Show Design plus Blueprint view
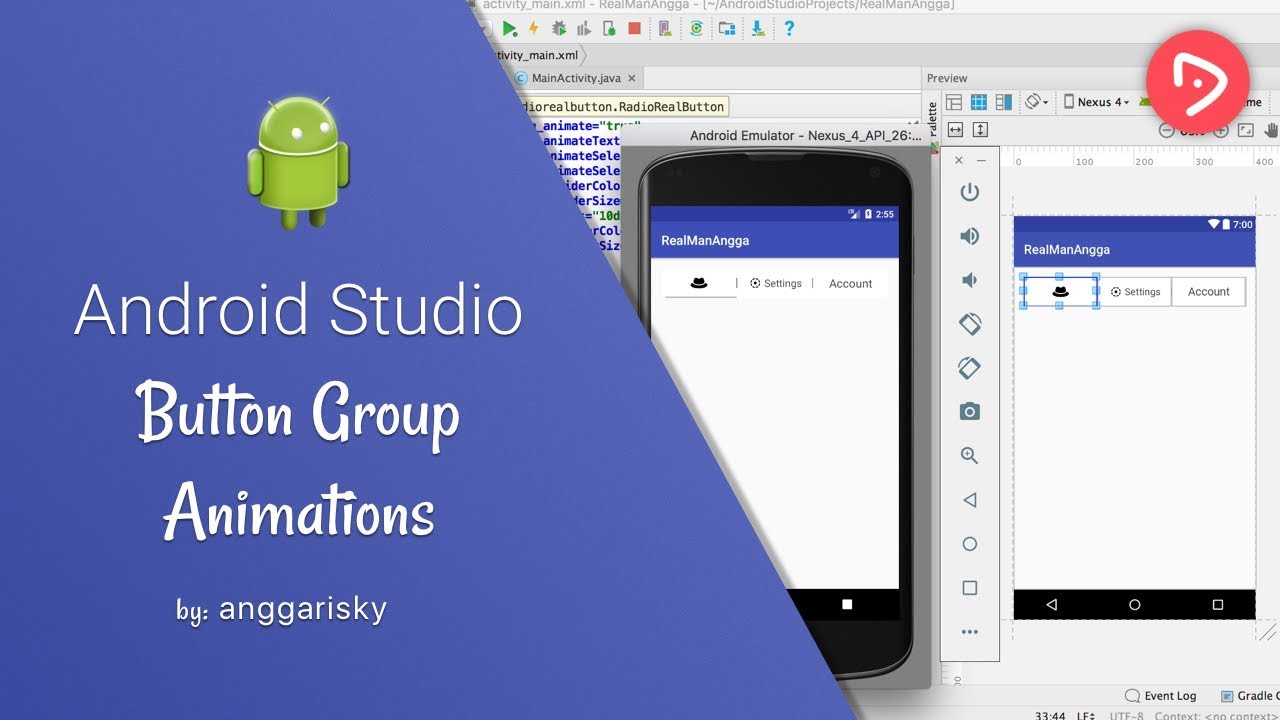The width and height of the screenshot is (1280, 720). [1004, 102]
